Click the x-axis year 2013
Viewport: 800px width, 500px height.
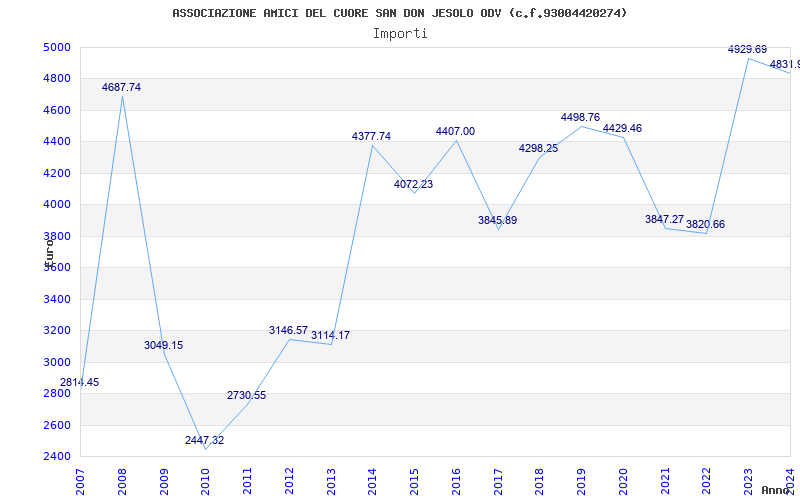(x=331, y=482)
